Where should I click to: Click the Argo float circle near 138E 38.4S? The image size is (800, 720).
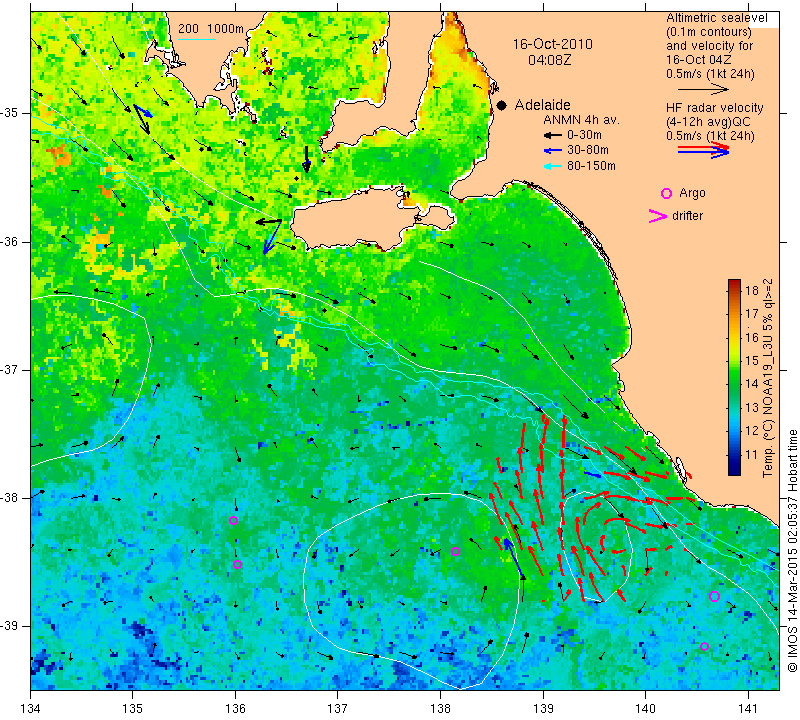pos(456,551)
